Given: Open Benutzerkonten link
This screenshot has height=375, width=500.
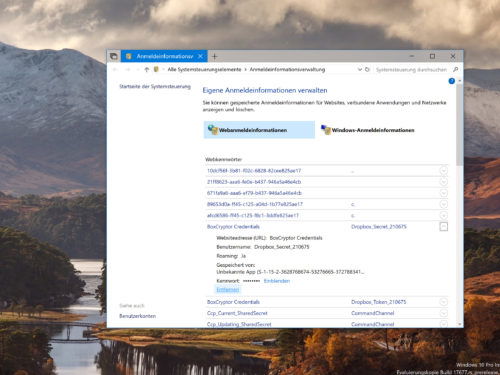Looking at the screenshot, I should [137, 316].
